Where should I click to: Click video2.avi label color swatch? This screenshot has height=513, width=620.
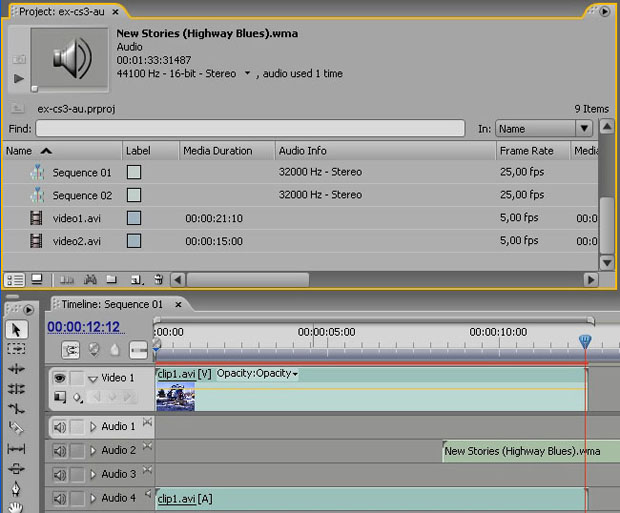click(x=134, y=241)
